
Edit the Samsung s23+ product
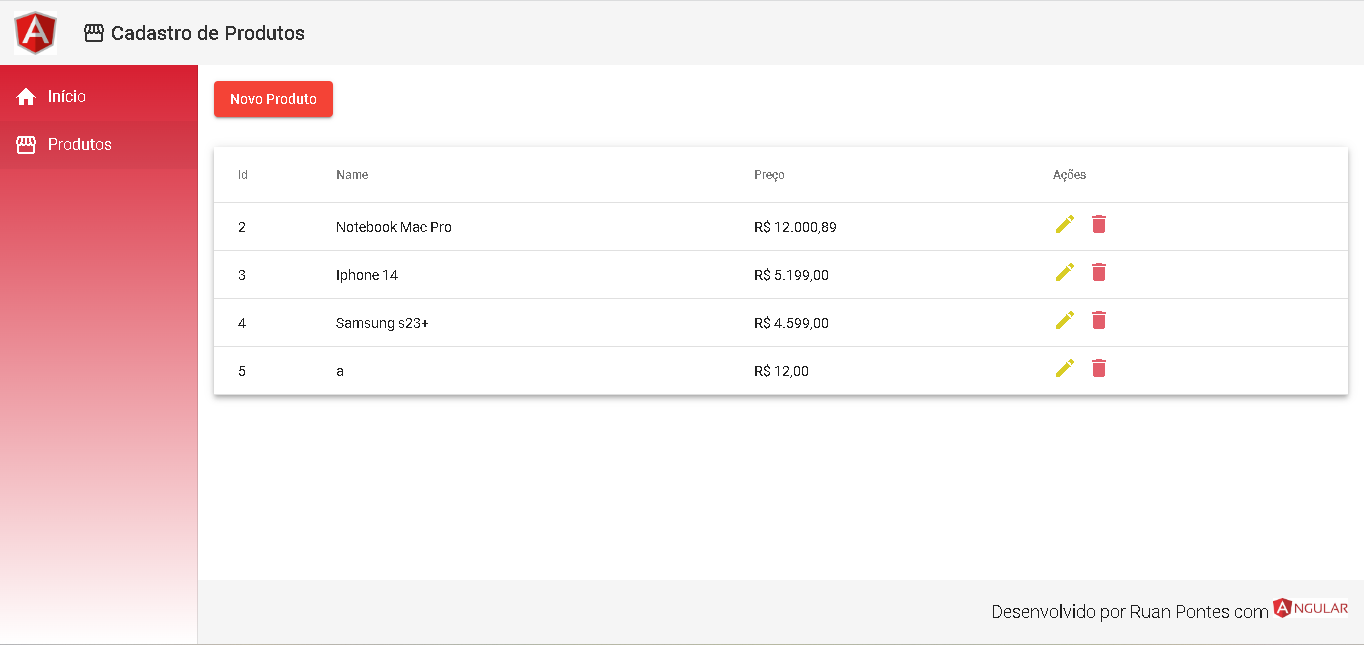(1065, 320)
